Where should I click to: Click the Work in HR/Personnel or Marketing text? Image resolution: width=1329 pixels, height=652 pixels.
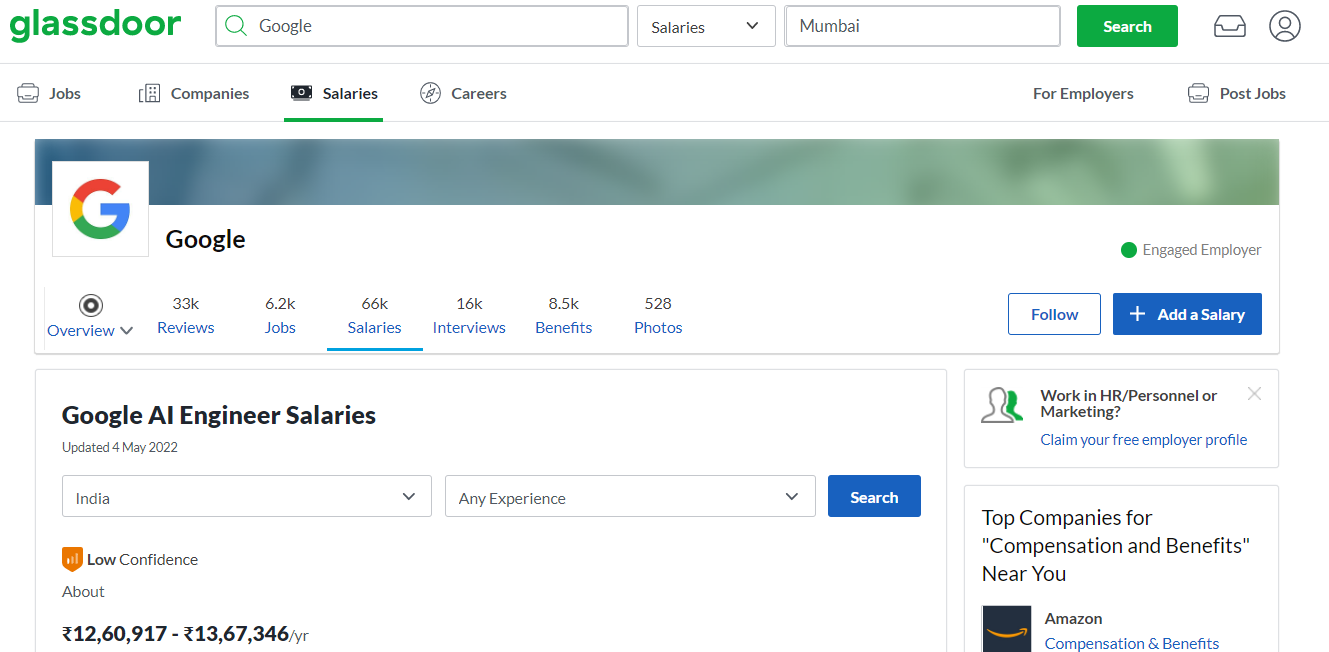click(1129, 403)
